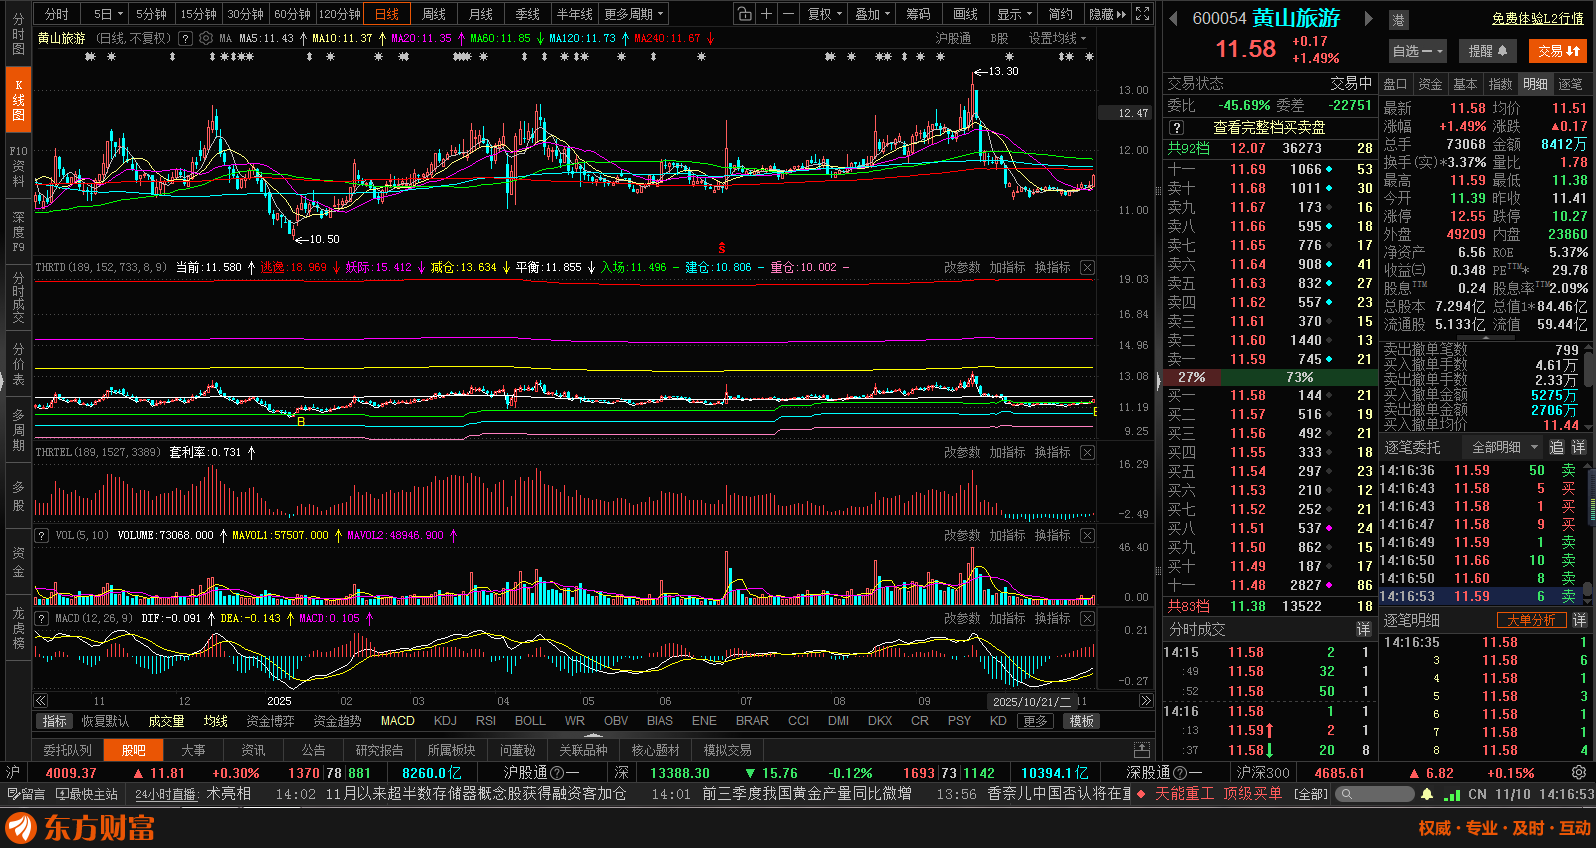Switch to 分时 chart tab
This screenshot has height=848, width=1596.
(57, 14)
